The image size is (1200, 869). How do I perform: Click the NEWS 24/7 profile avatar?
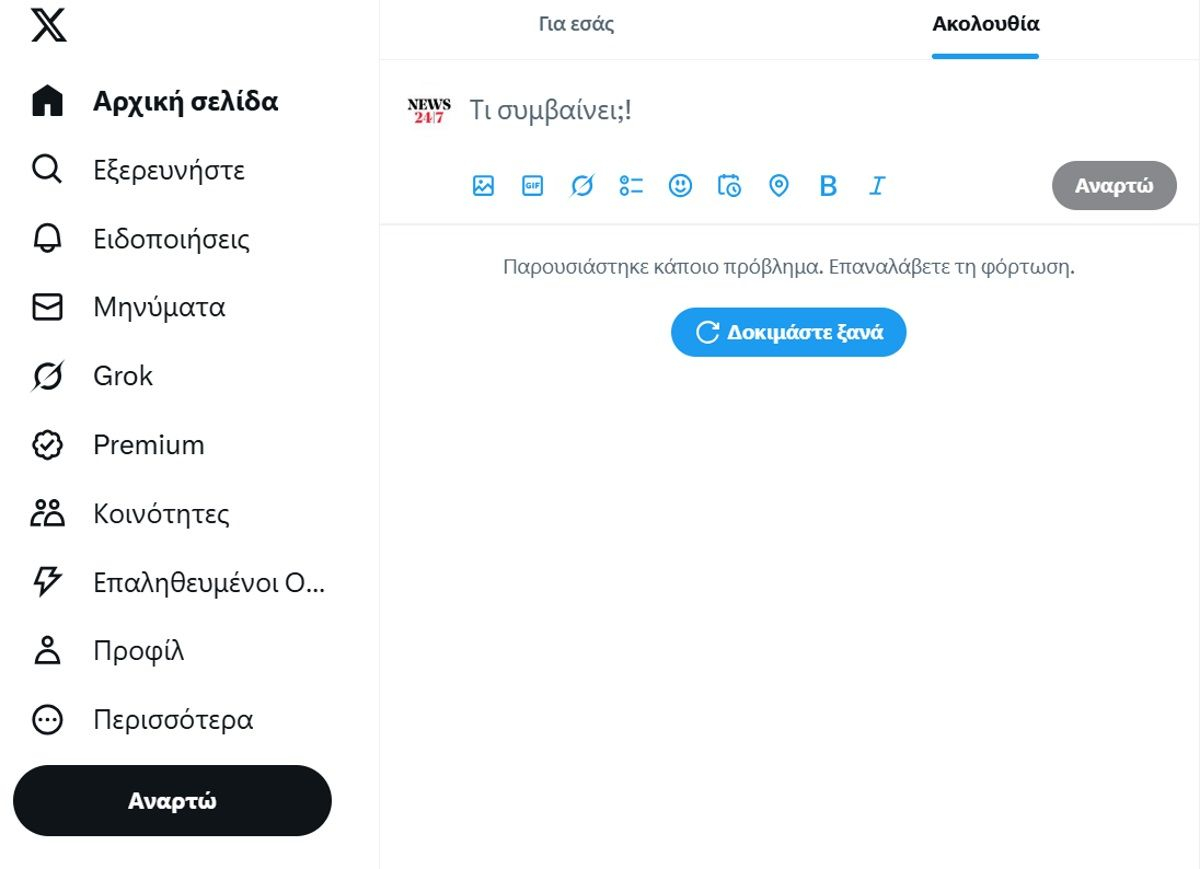(429, 111)
